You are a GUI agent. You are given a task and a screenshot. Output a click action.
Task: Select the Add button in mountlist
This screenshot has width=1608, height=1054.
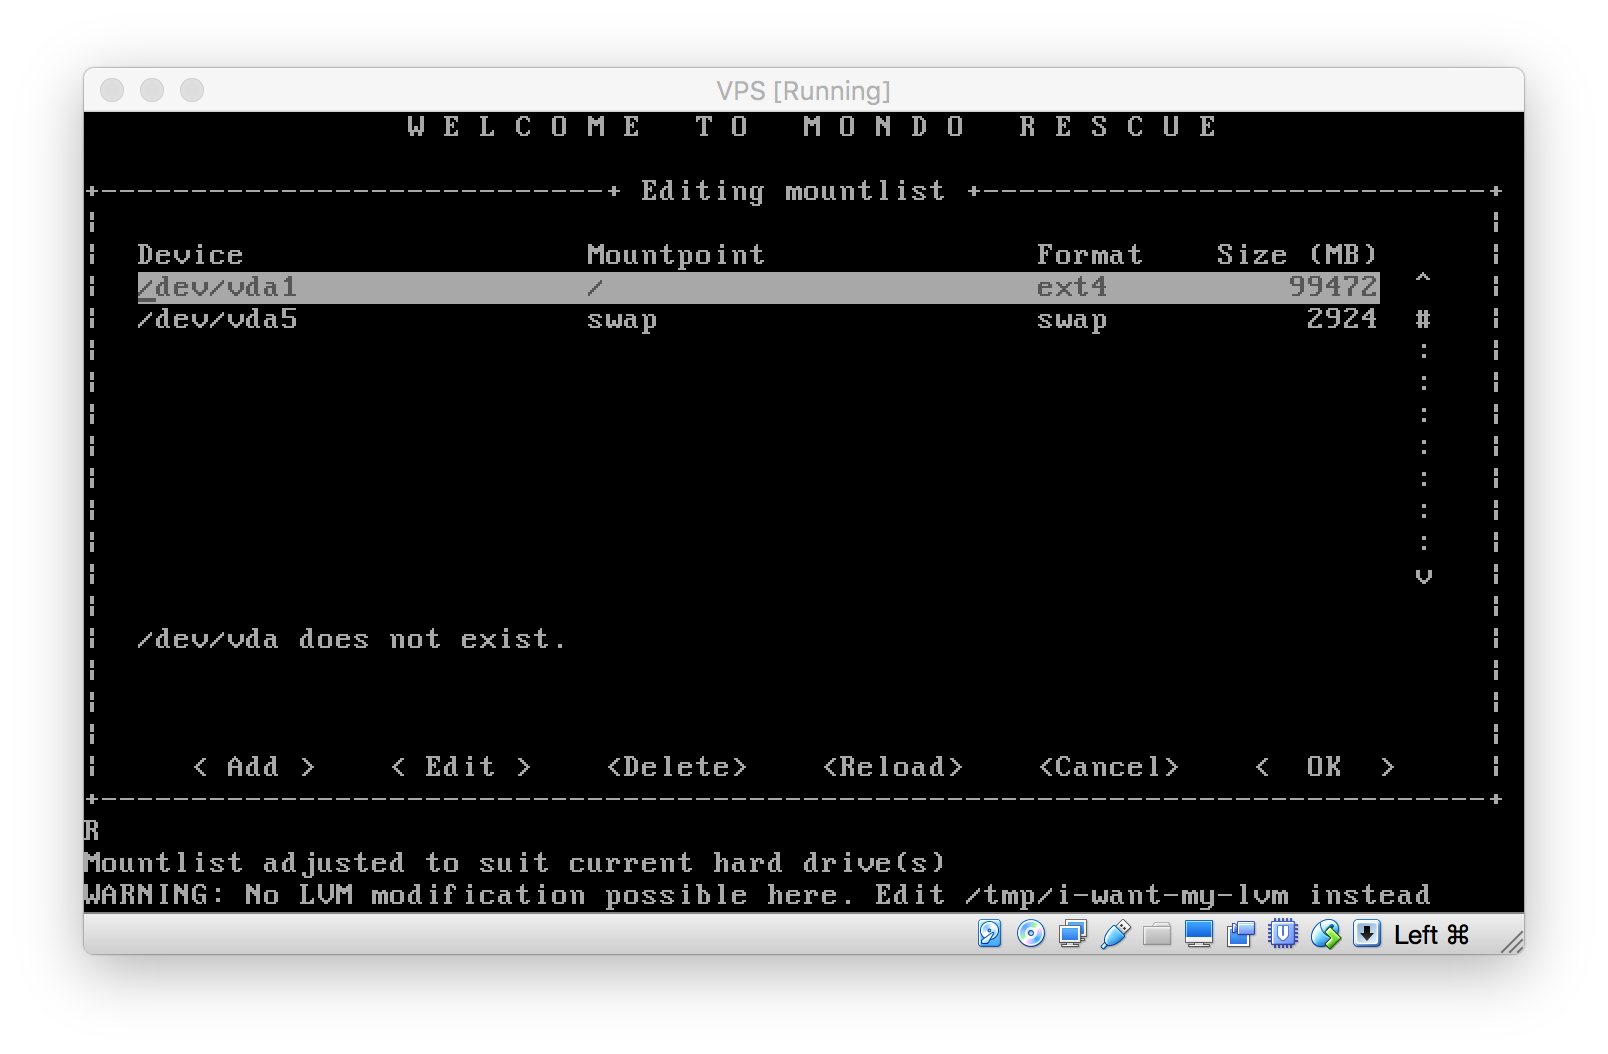[x=254, y=767]
